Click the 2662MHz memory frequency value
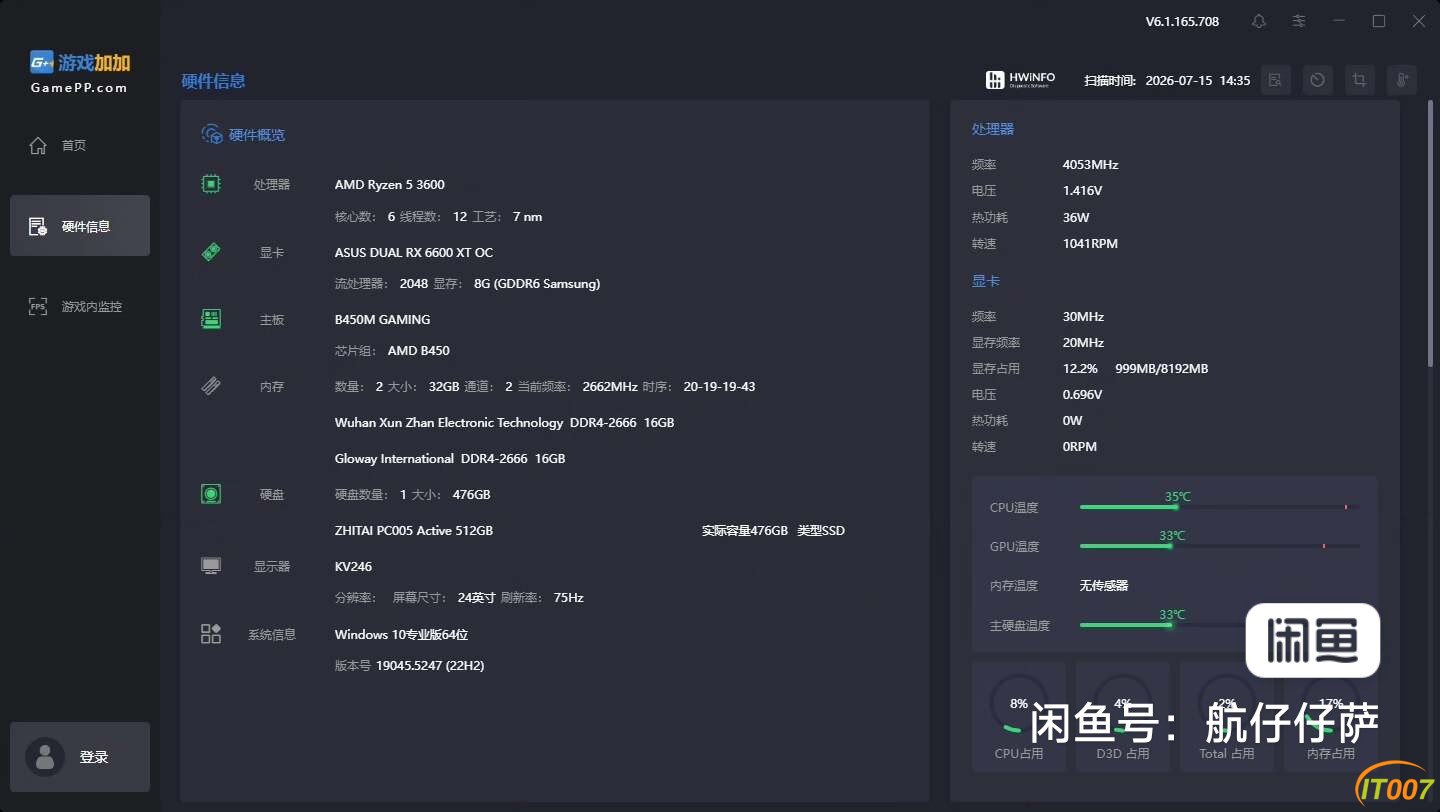This screenshot has height=812, width=1440. pos(610,386)
